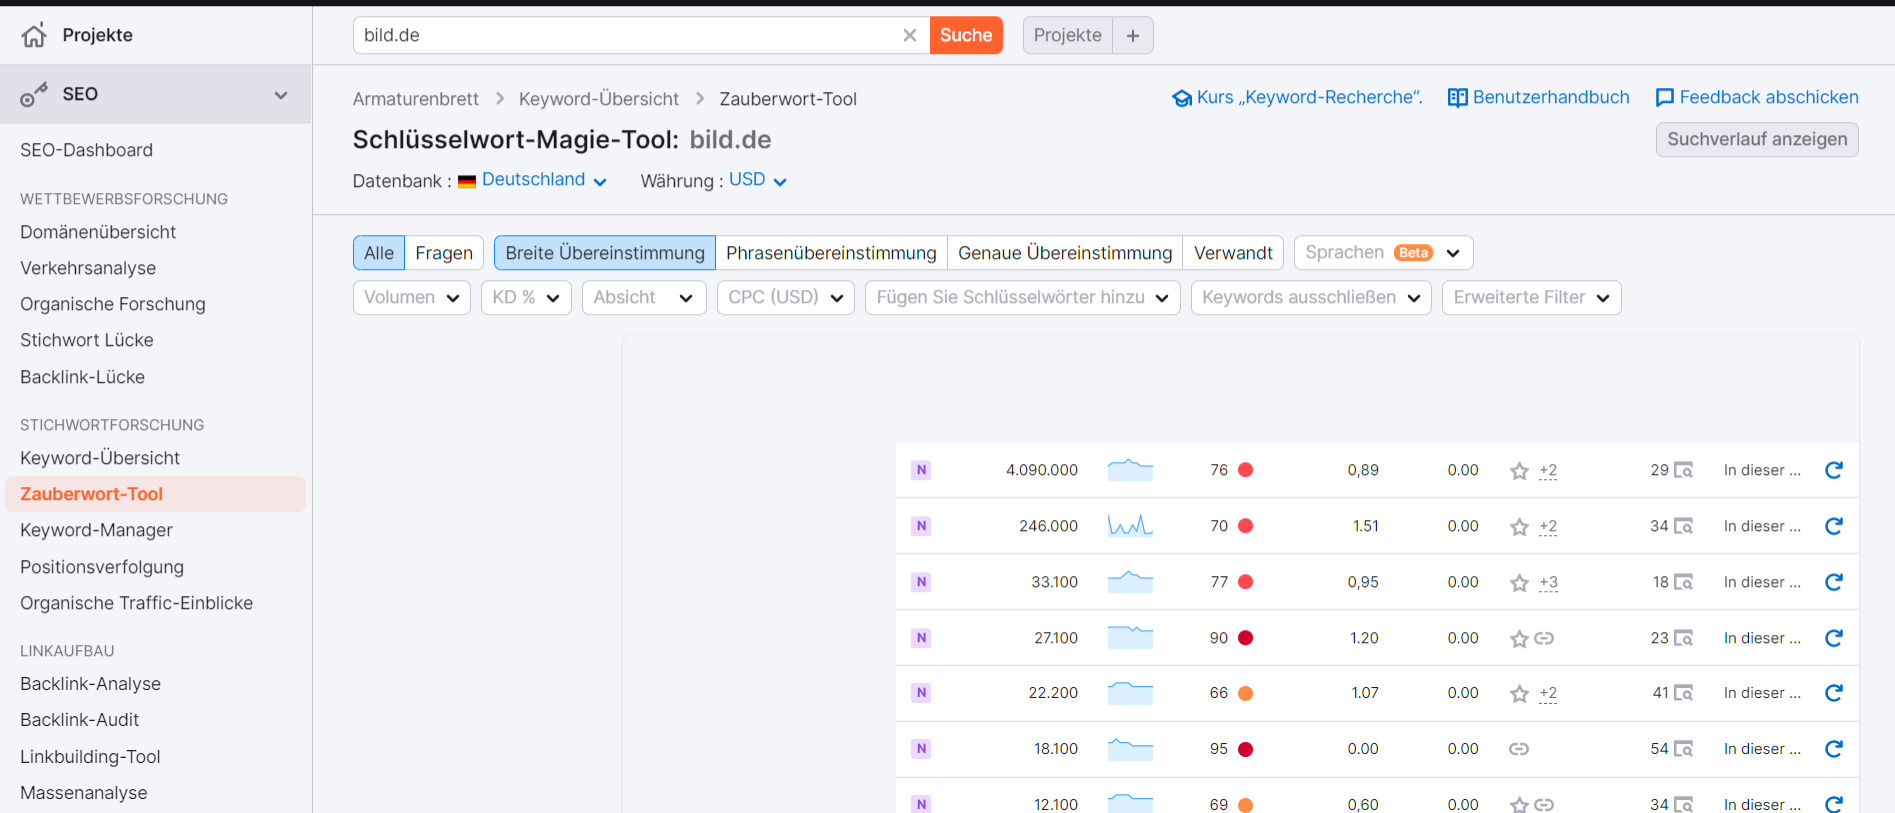Open Verkehrsanalyse in sidebar
Image resolution: width=1895 pixels, height=813 pixels.
tap(88, 268)
